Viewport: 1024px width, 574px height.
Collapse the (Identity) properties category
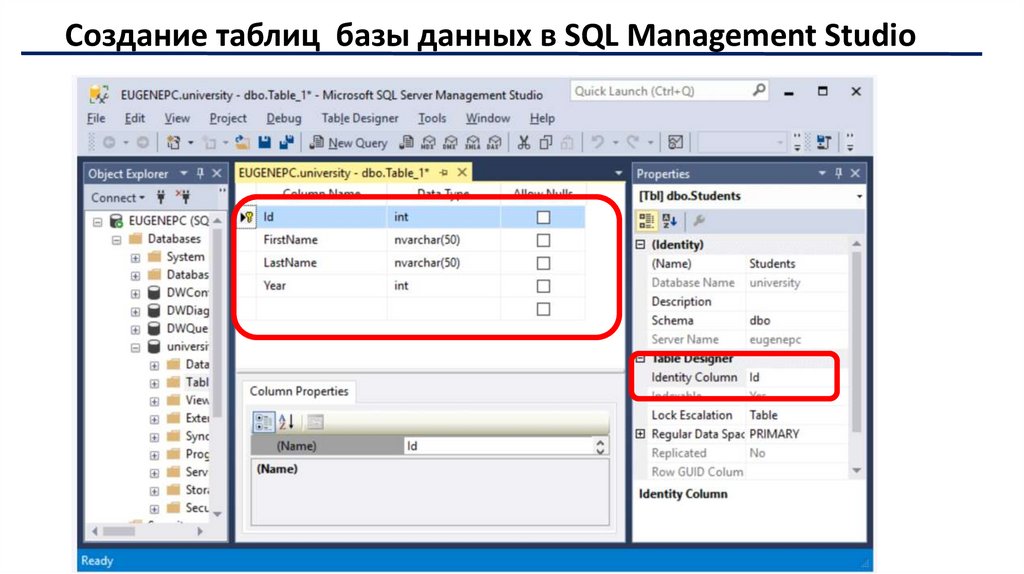tap(641, 244)
